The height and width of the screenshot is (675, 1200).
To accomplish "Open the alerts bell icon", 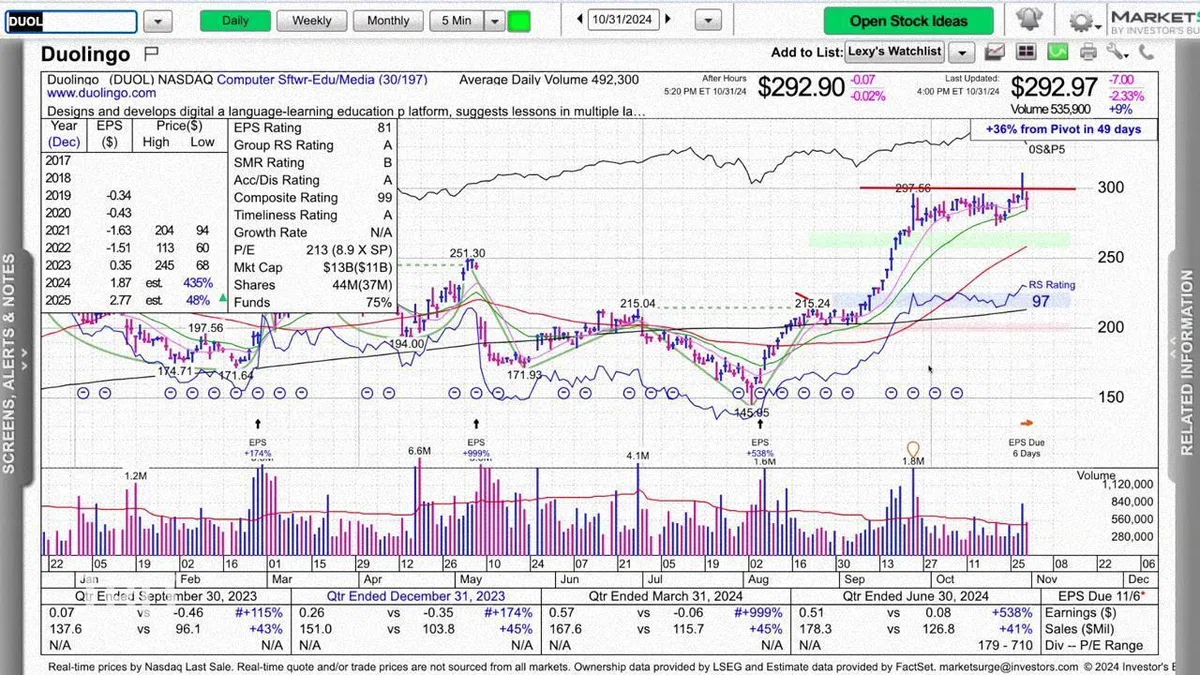I will point(1029,19).
